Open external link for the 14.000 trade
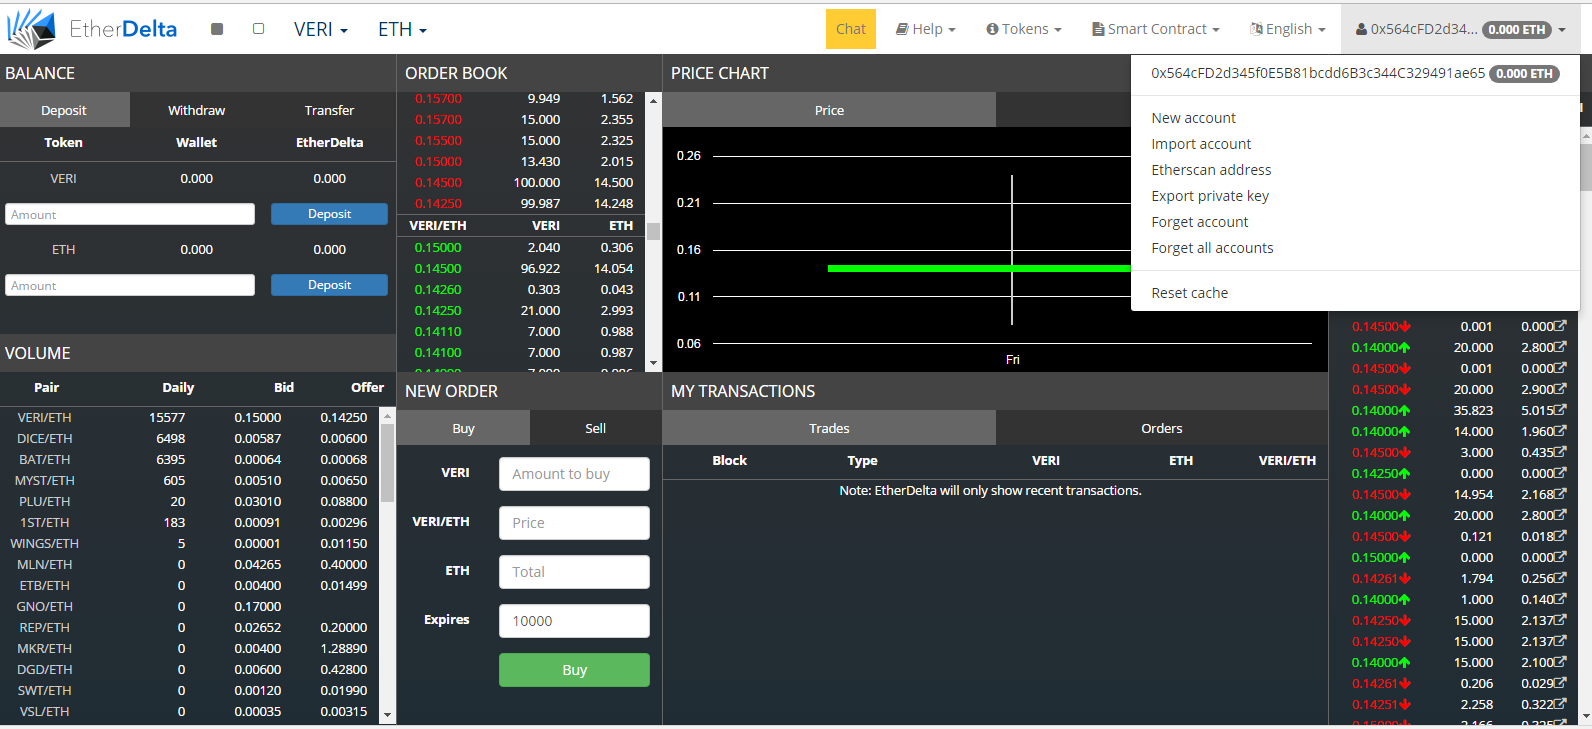The width and height of the screenshot is (1592, 729). tap(1560, 431)
